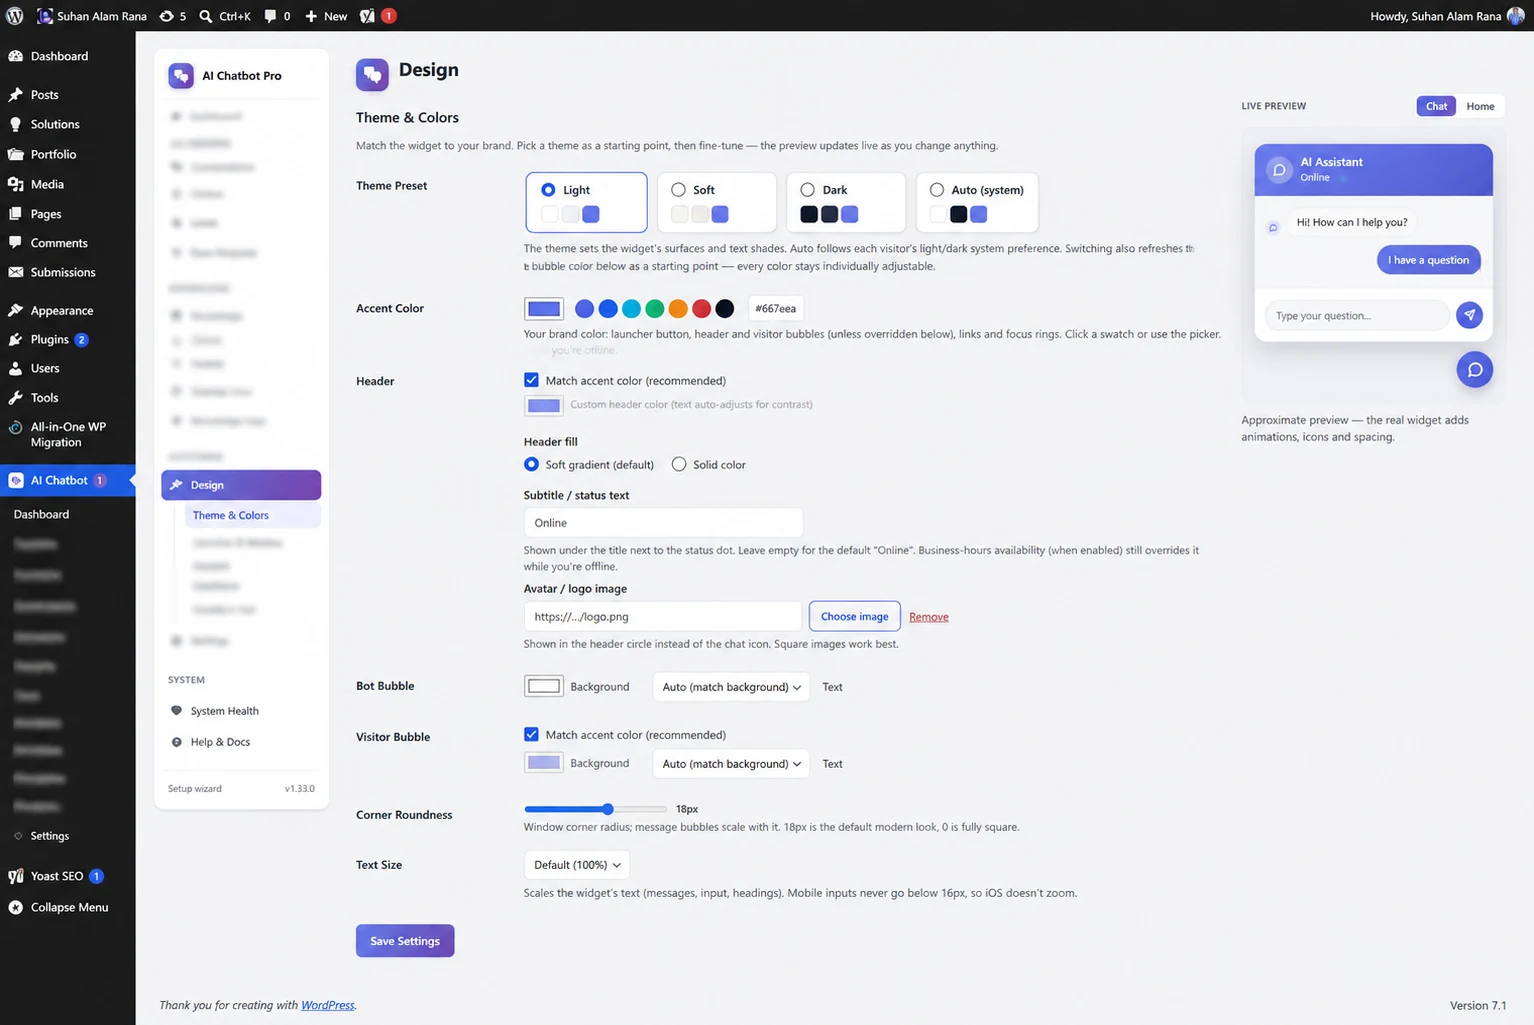Click the Corner Roundness slider handle
This screenshot has width=1534, height=1025.
click(x=607, y=809)
